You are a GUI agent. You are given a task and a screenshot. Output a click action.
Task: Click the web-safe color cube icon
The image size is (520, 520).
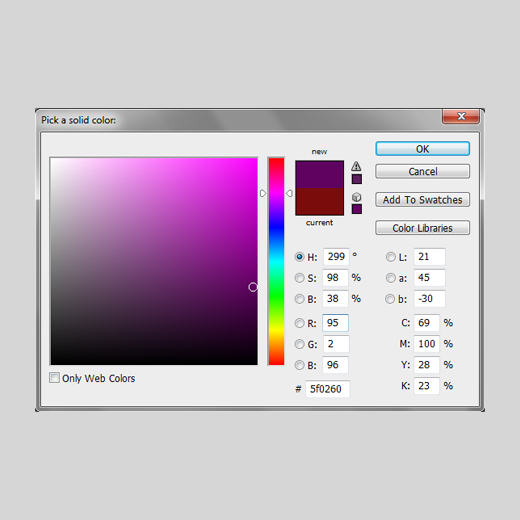pyautogui.click(x=356, y=197)
